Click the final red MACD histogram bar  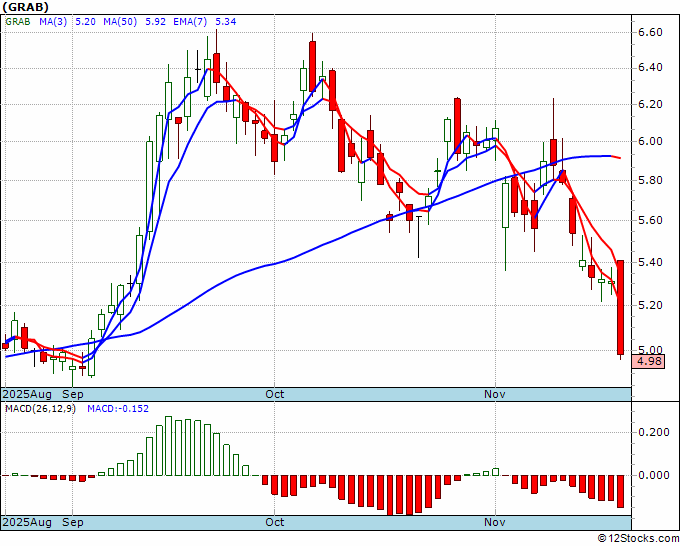coord(621,491)
